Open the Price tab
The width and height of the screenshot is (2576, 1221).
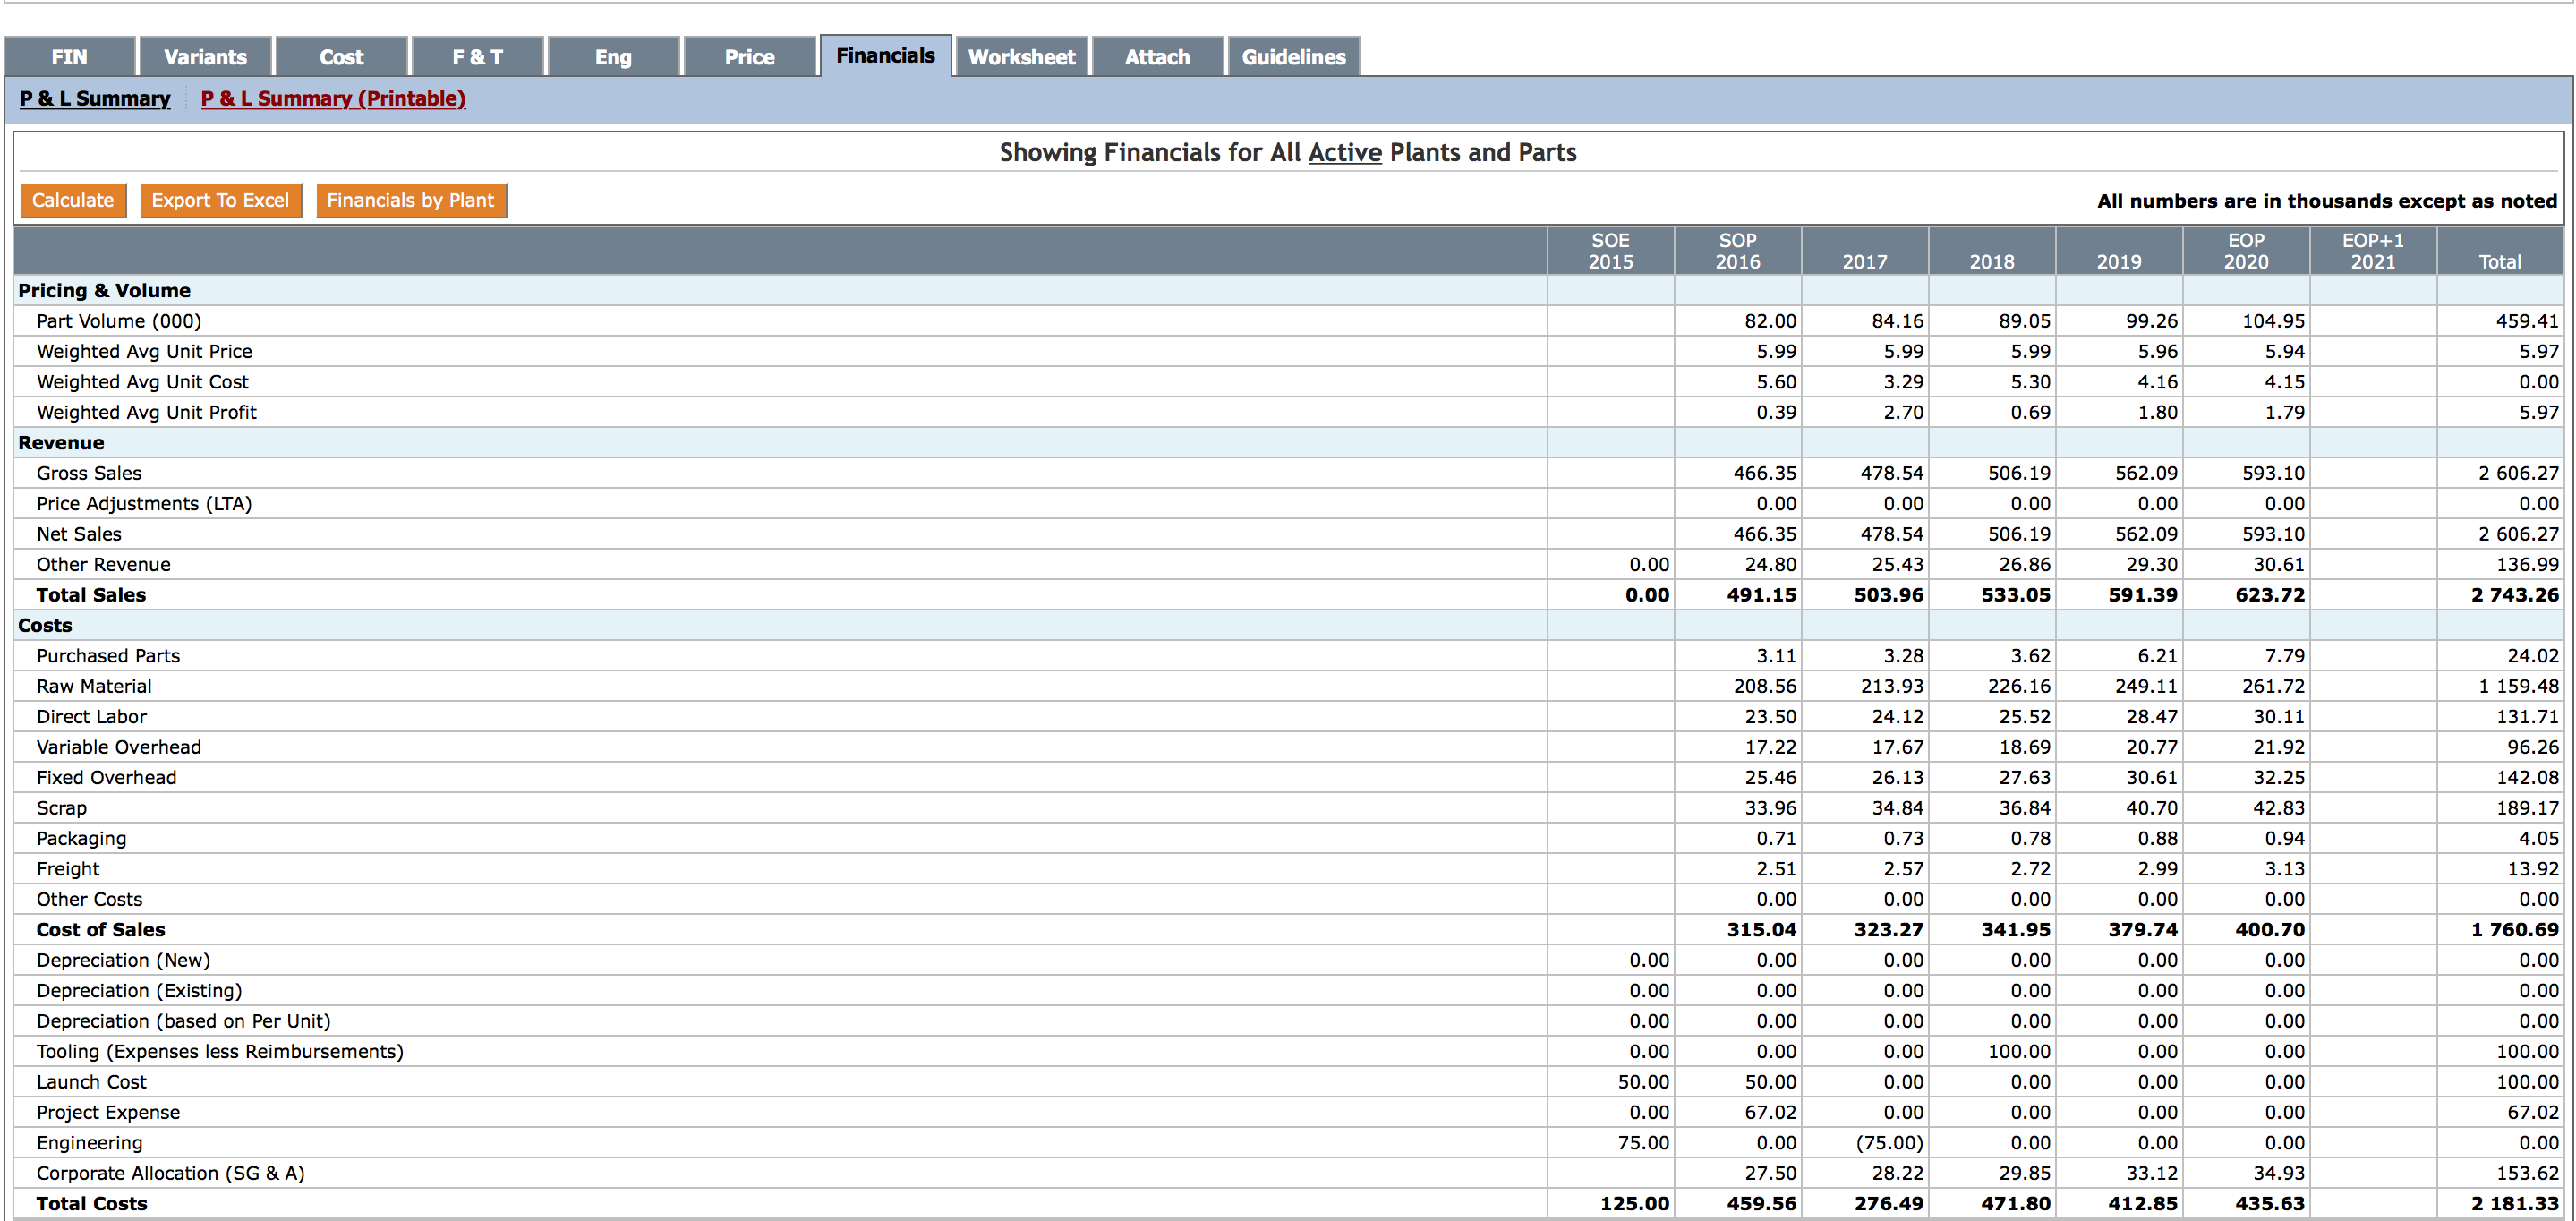tap(749, 57)
